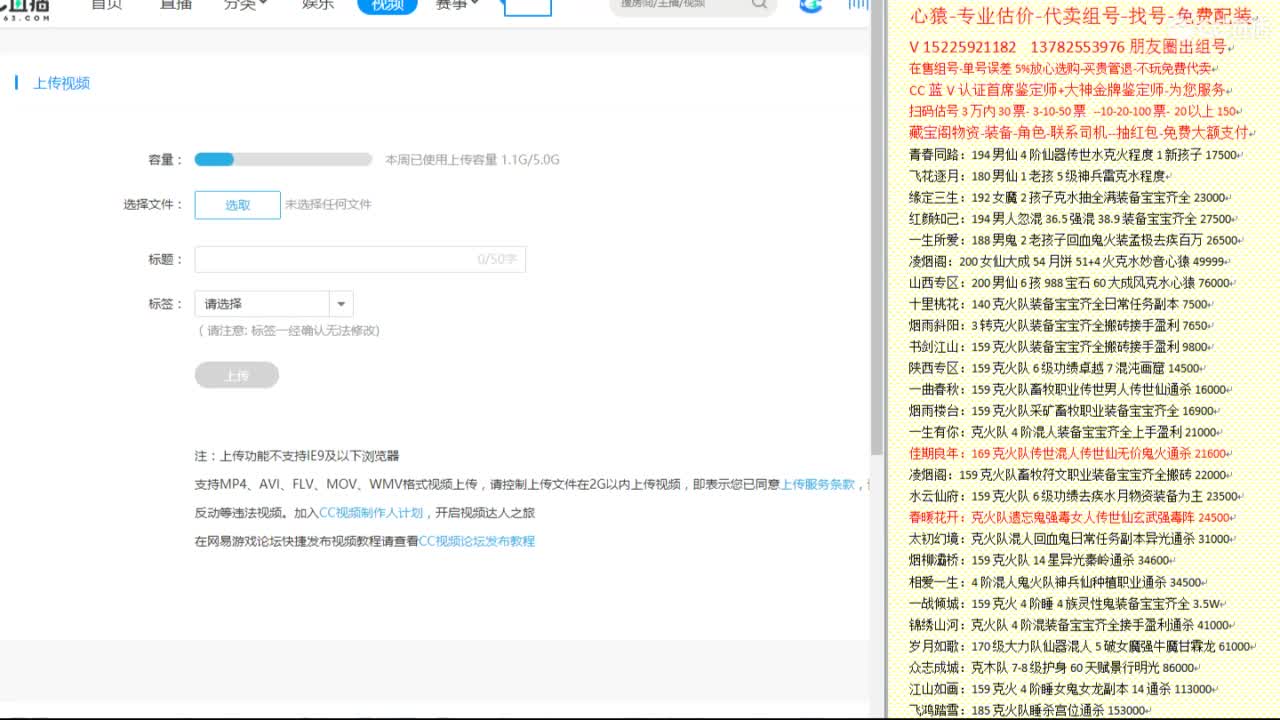Select the highlighted 视频 tab
This screenshot has height=720, width=1280.
387,6
